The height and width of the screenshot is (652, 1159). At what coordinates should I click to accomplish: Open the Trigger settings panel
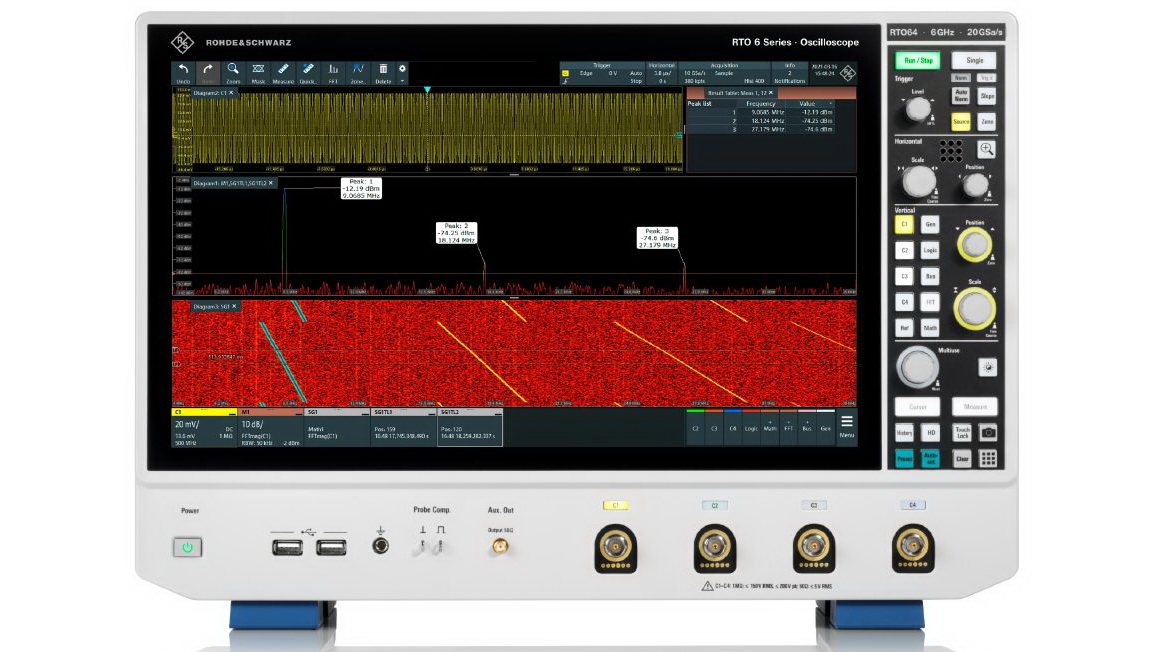pos(602,73)
